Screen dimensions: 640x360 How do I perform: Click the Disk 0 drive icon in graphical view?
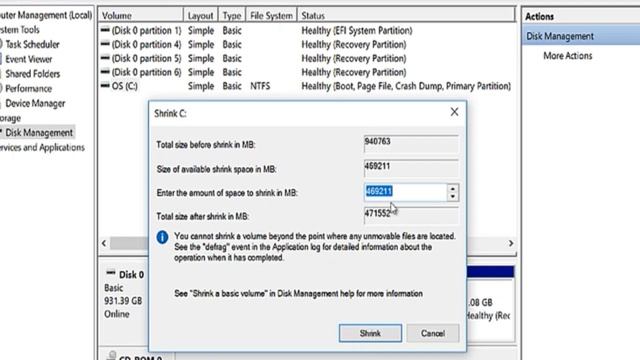coord(111,273)
